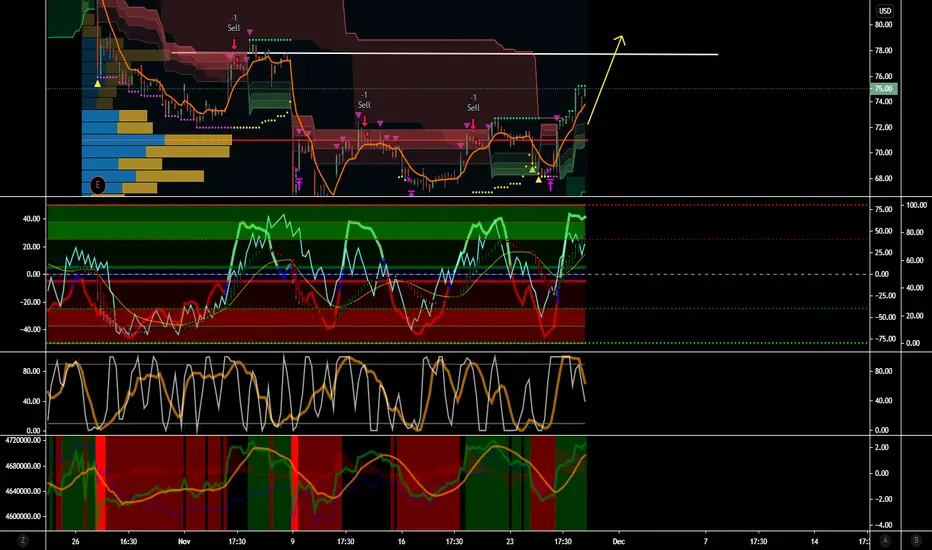Select the red horizontal line near 71
This screenshot has width=932, height=550.
click(x=410, y=140)
